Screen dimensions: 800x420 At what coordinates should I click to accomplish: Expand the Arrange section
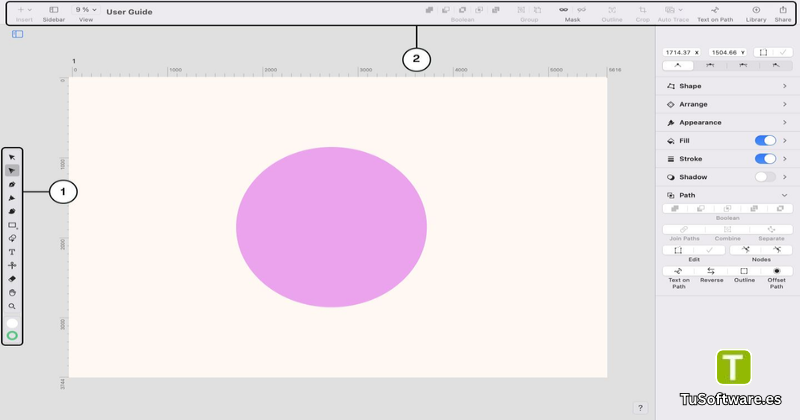[x=728, y=104]
